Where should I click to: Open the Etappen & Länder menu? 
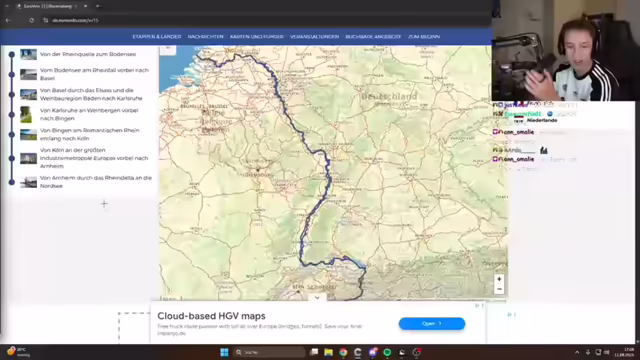pos(157,37)
